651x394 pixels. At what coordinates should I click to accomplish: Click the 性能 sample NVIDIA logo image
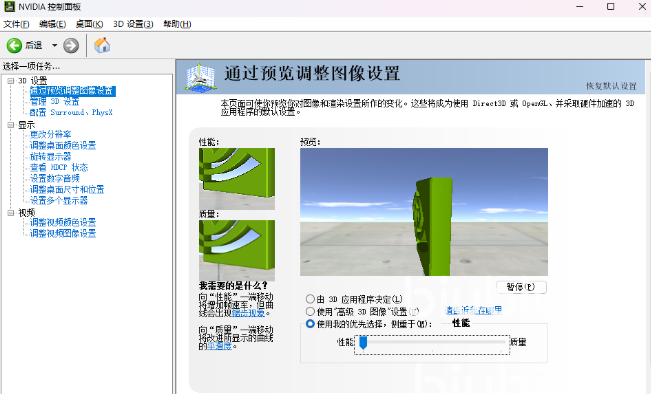click(237, 179)
